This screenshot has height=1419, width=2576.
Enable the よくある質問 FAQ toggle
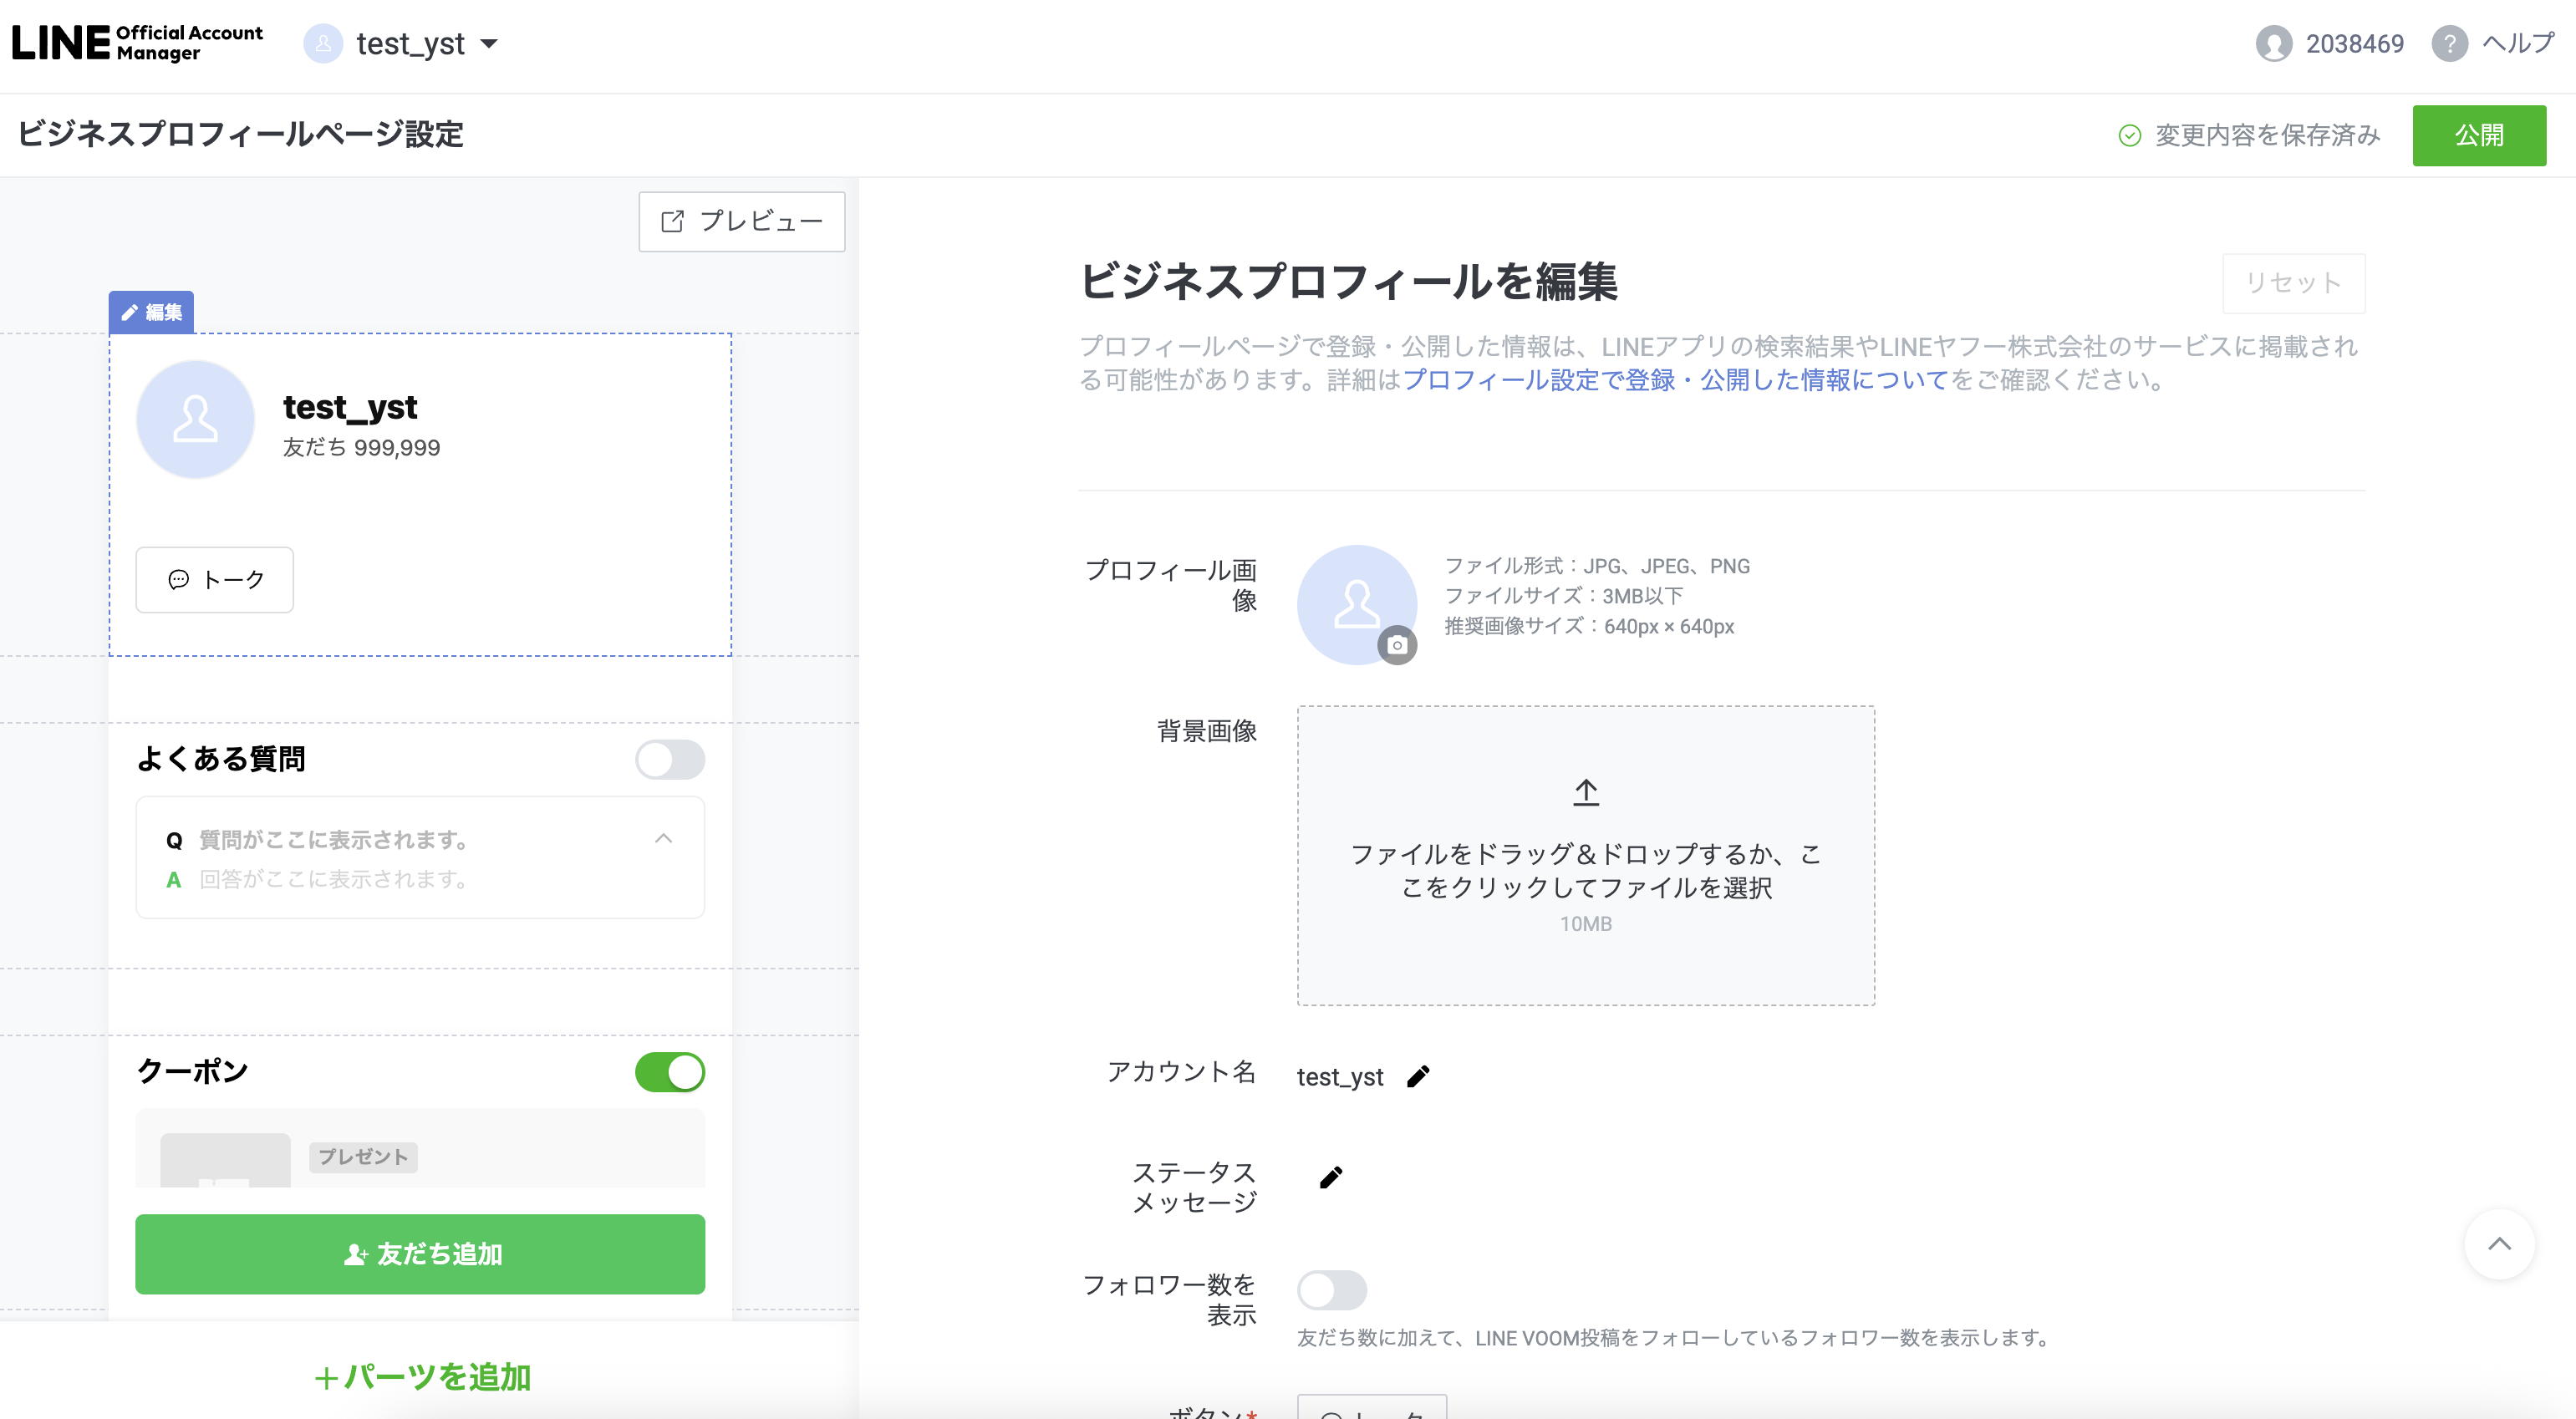click(670, 759)
